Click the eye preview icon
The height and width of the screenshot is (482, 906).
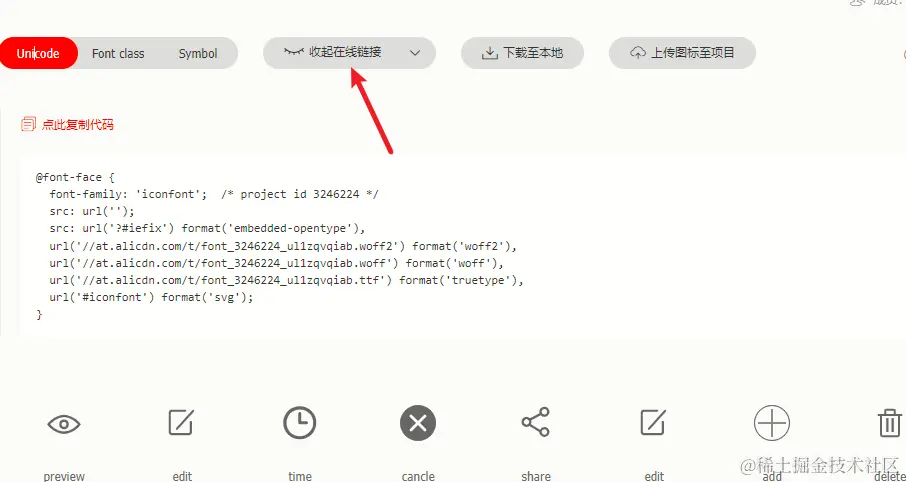tap(64, 425)
